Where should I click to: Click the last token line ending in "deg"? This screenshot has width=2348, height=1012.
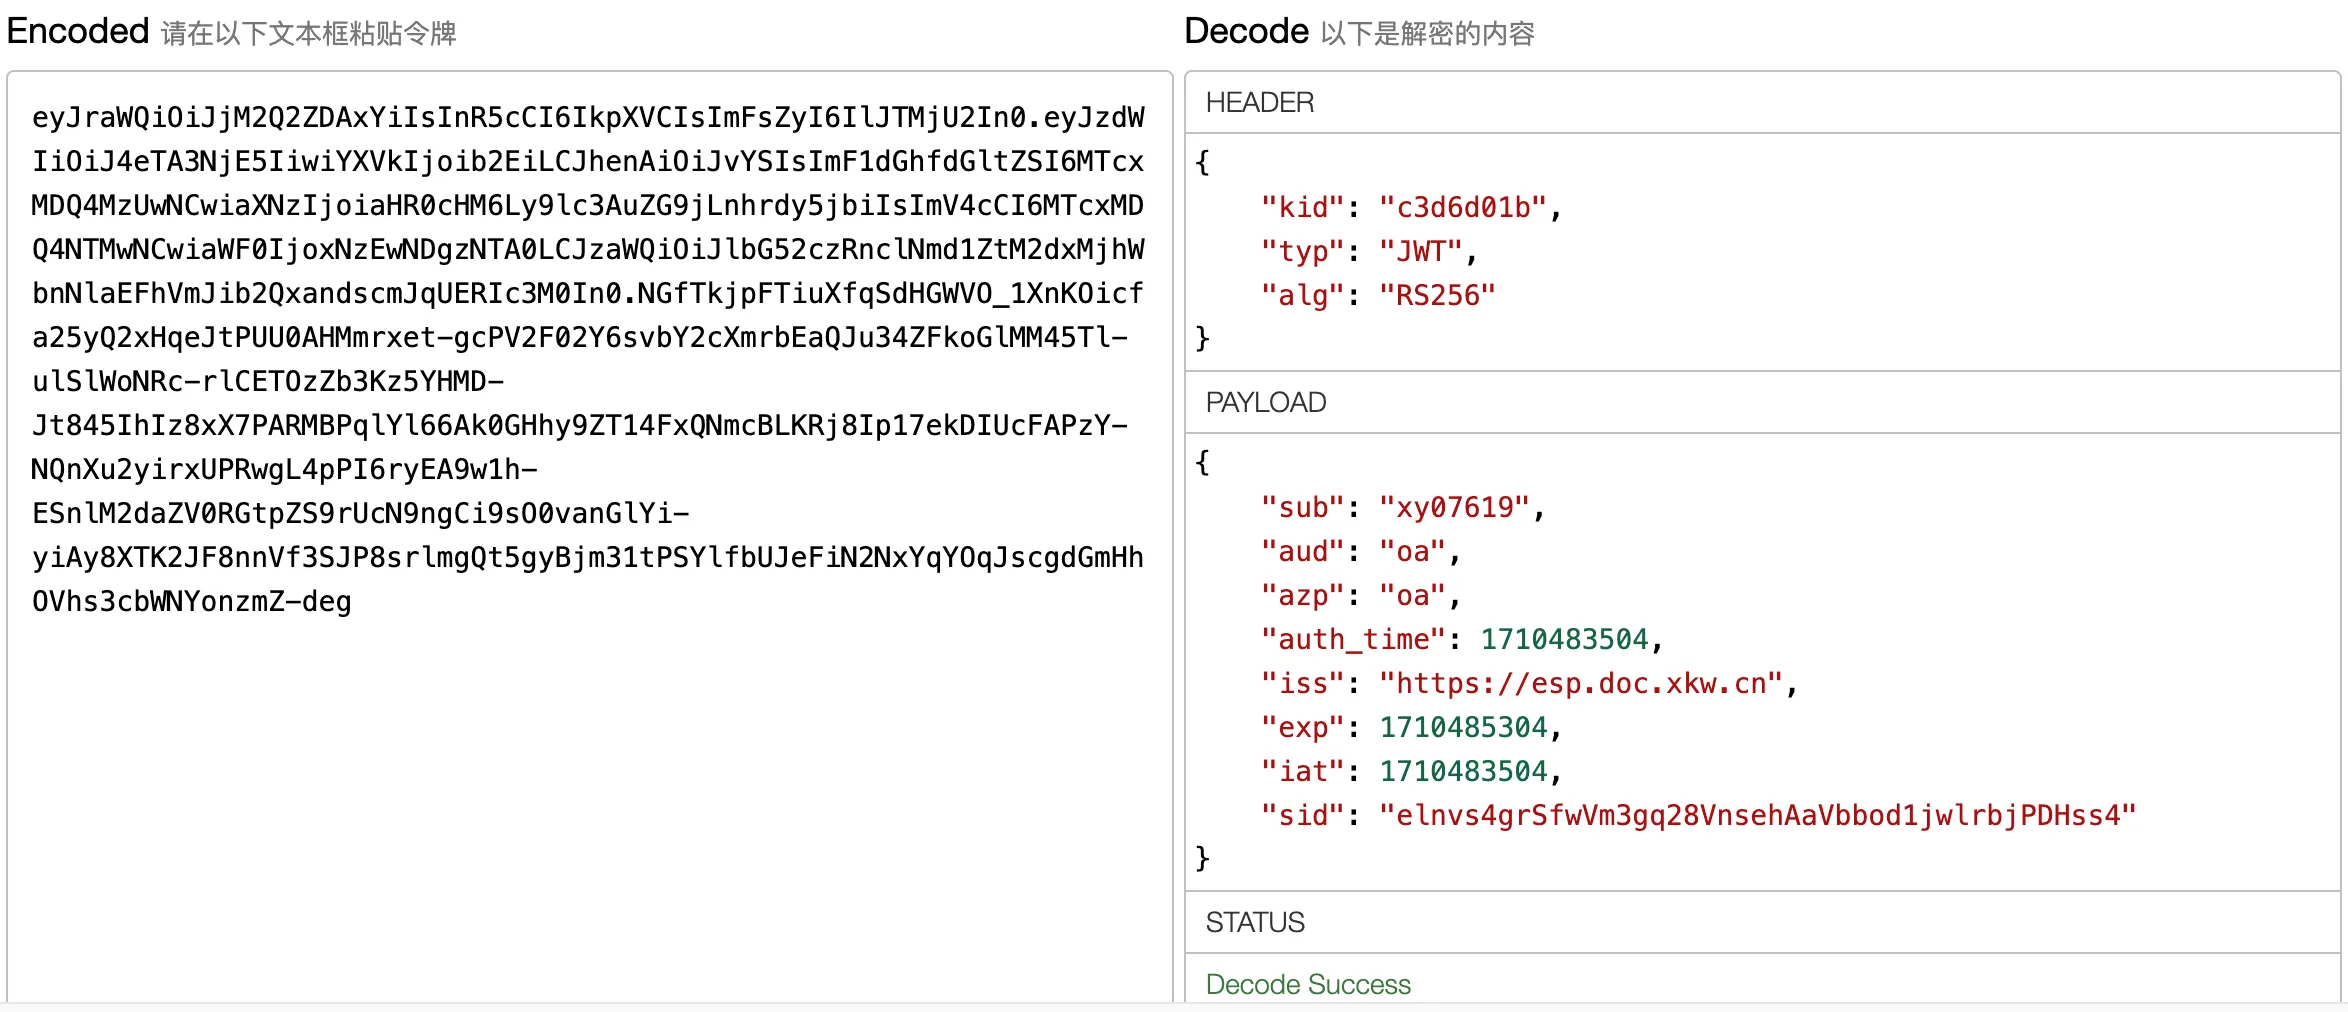[x=192, y=602]
